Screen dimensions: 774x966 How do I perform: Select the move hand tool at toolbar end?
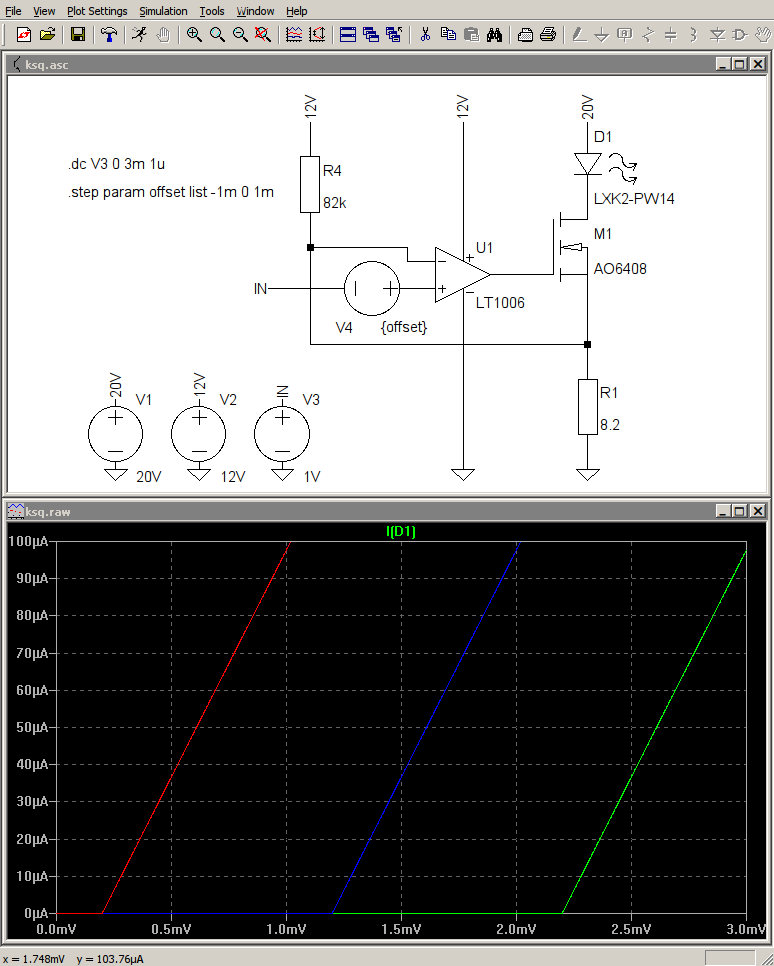[764, 34]
